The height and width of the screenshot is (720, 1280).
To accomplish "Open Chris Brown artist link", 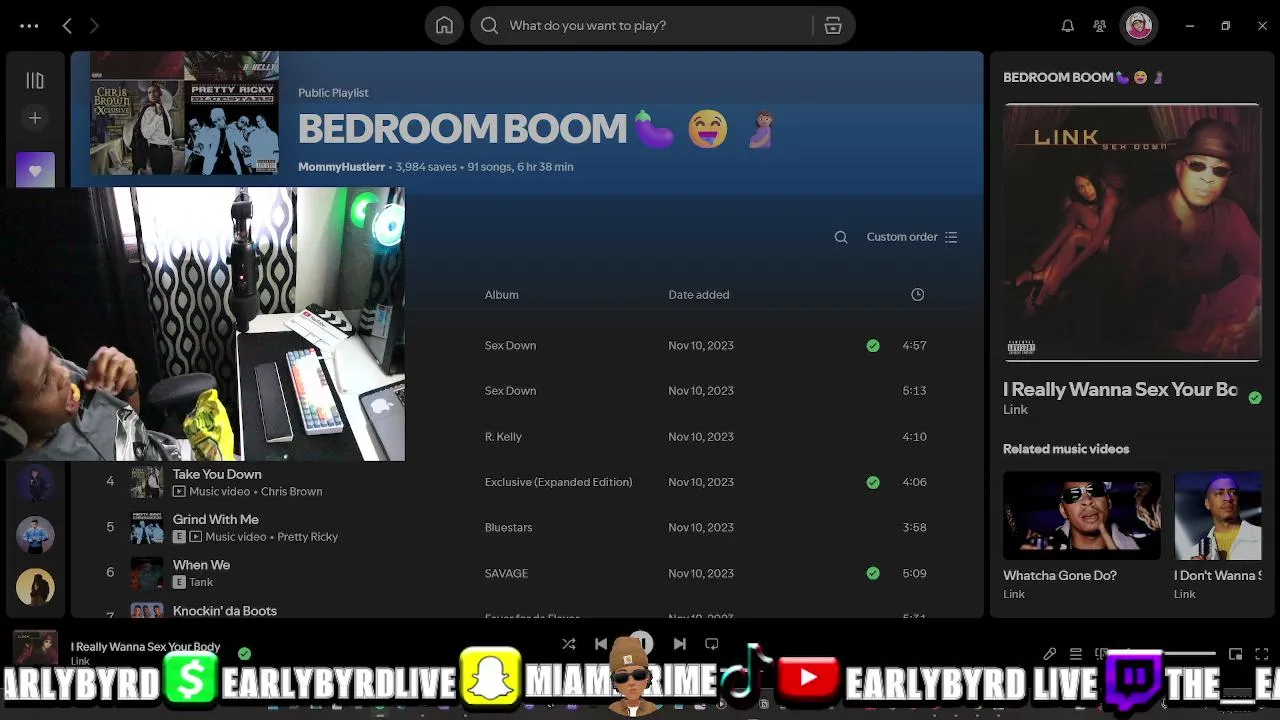I will pos(292,492).
